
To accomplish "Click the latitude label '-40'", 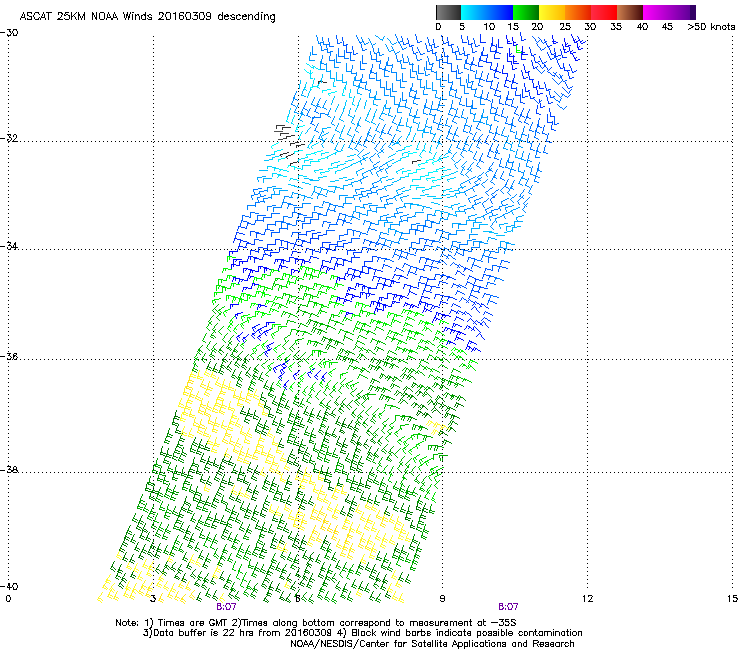I will (9, 586).
